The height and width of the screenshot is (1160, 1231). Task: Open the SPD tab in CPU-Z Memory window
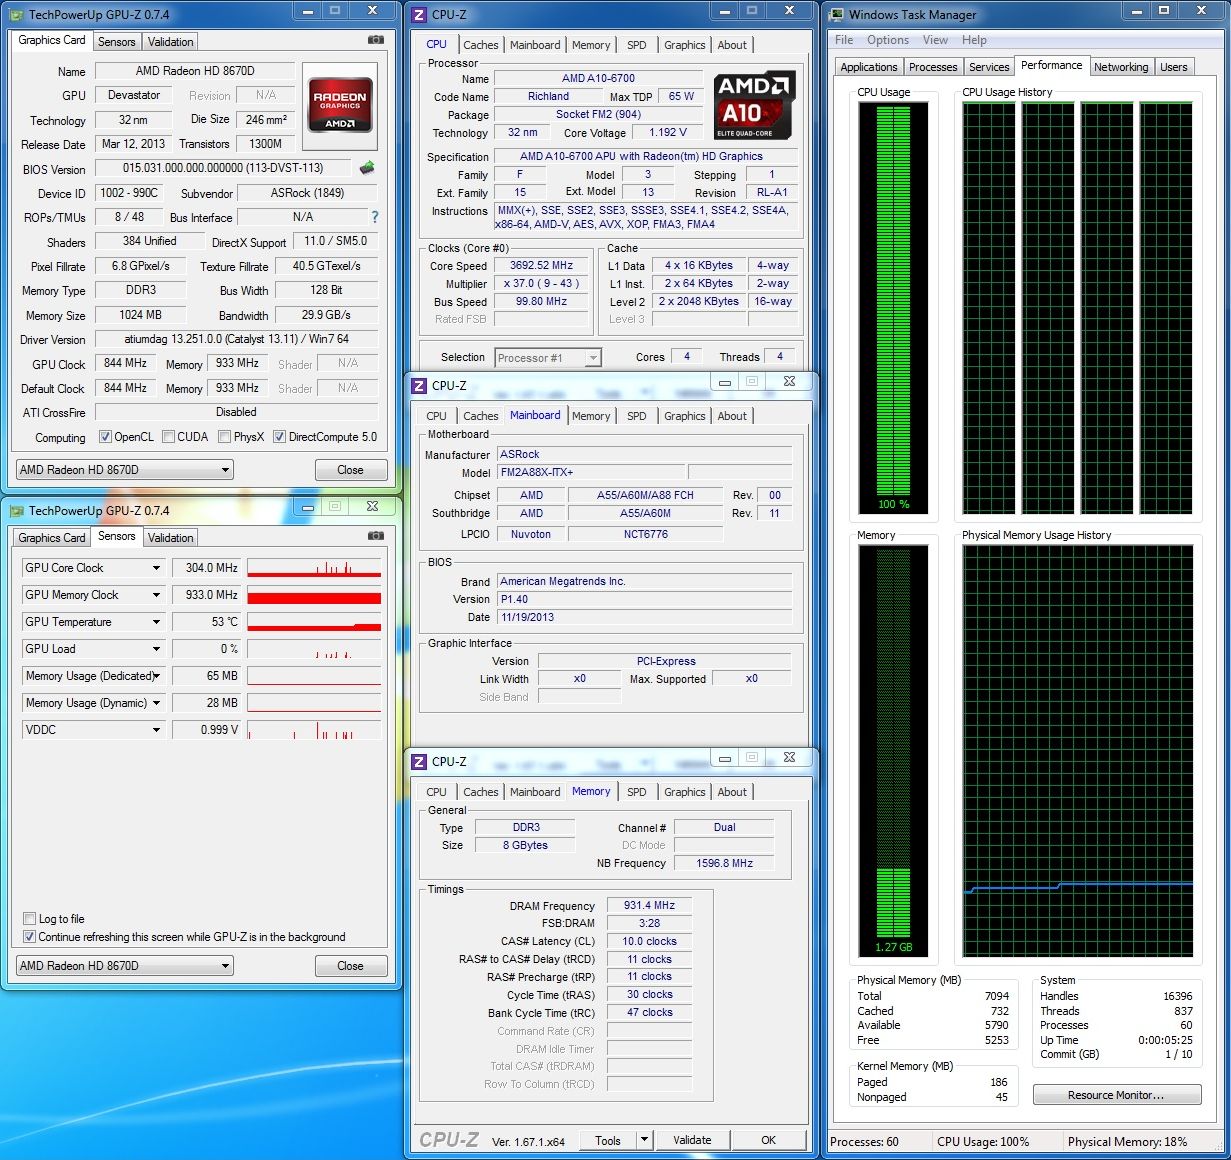636,792
